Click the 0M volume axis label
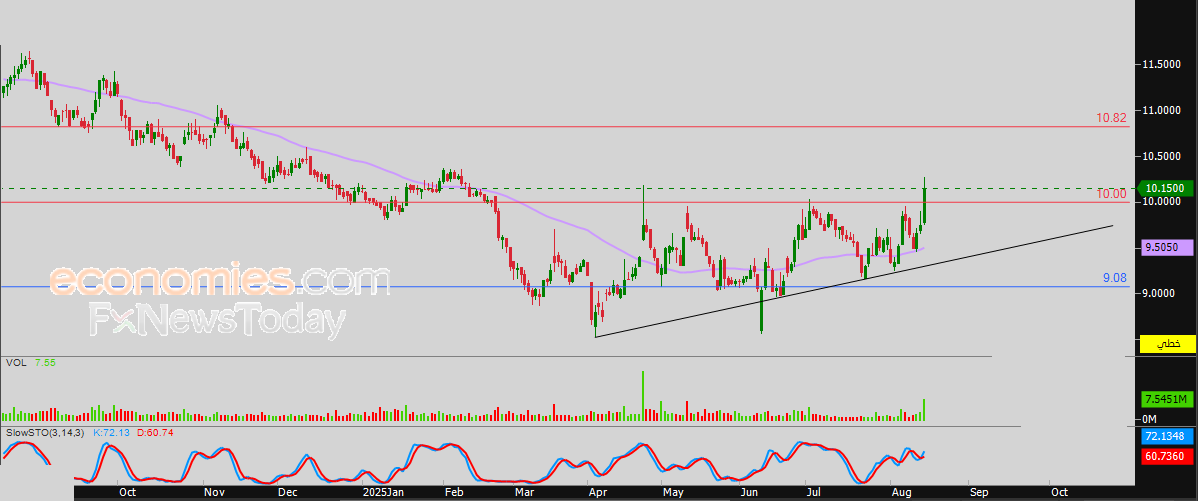1198x501 pixels. coord(1149,419)
